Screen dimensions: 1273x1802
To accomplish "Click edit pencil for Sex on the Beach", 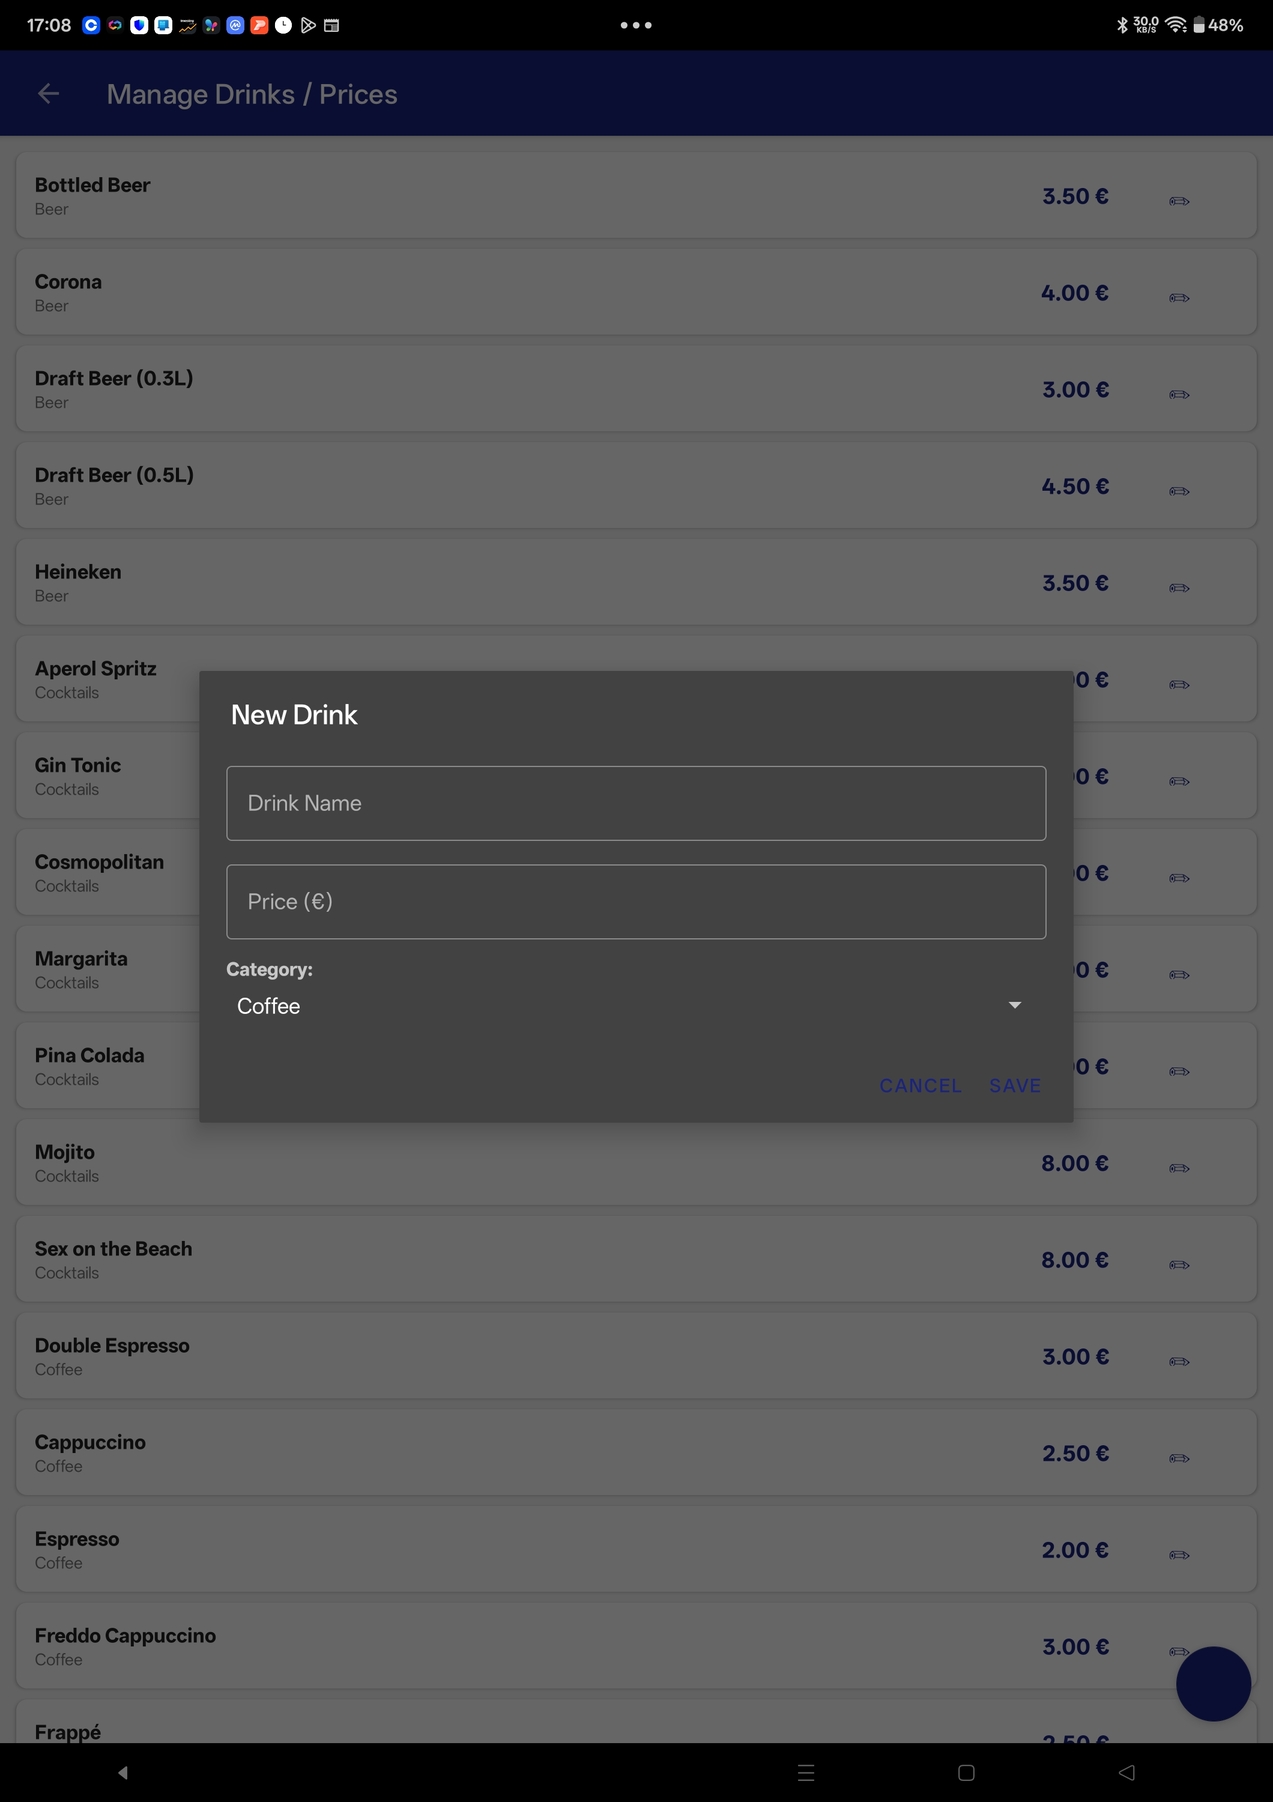I will pos(1179,1265).
